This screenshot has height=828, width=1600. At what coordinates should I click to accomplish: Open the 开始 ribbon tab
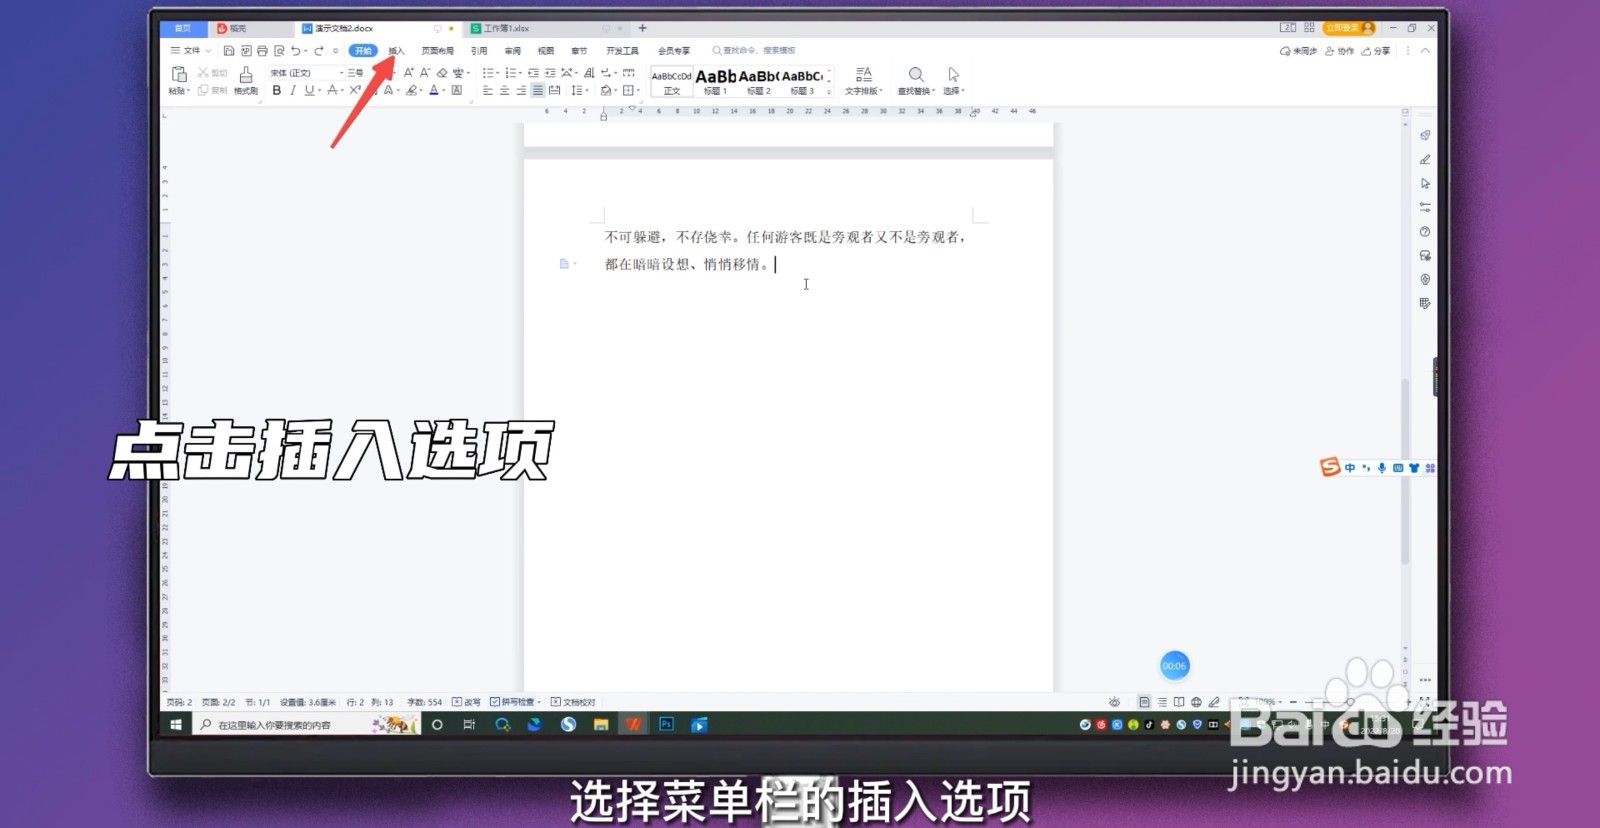point(363,51)
